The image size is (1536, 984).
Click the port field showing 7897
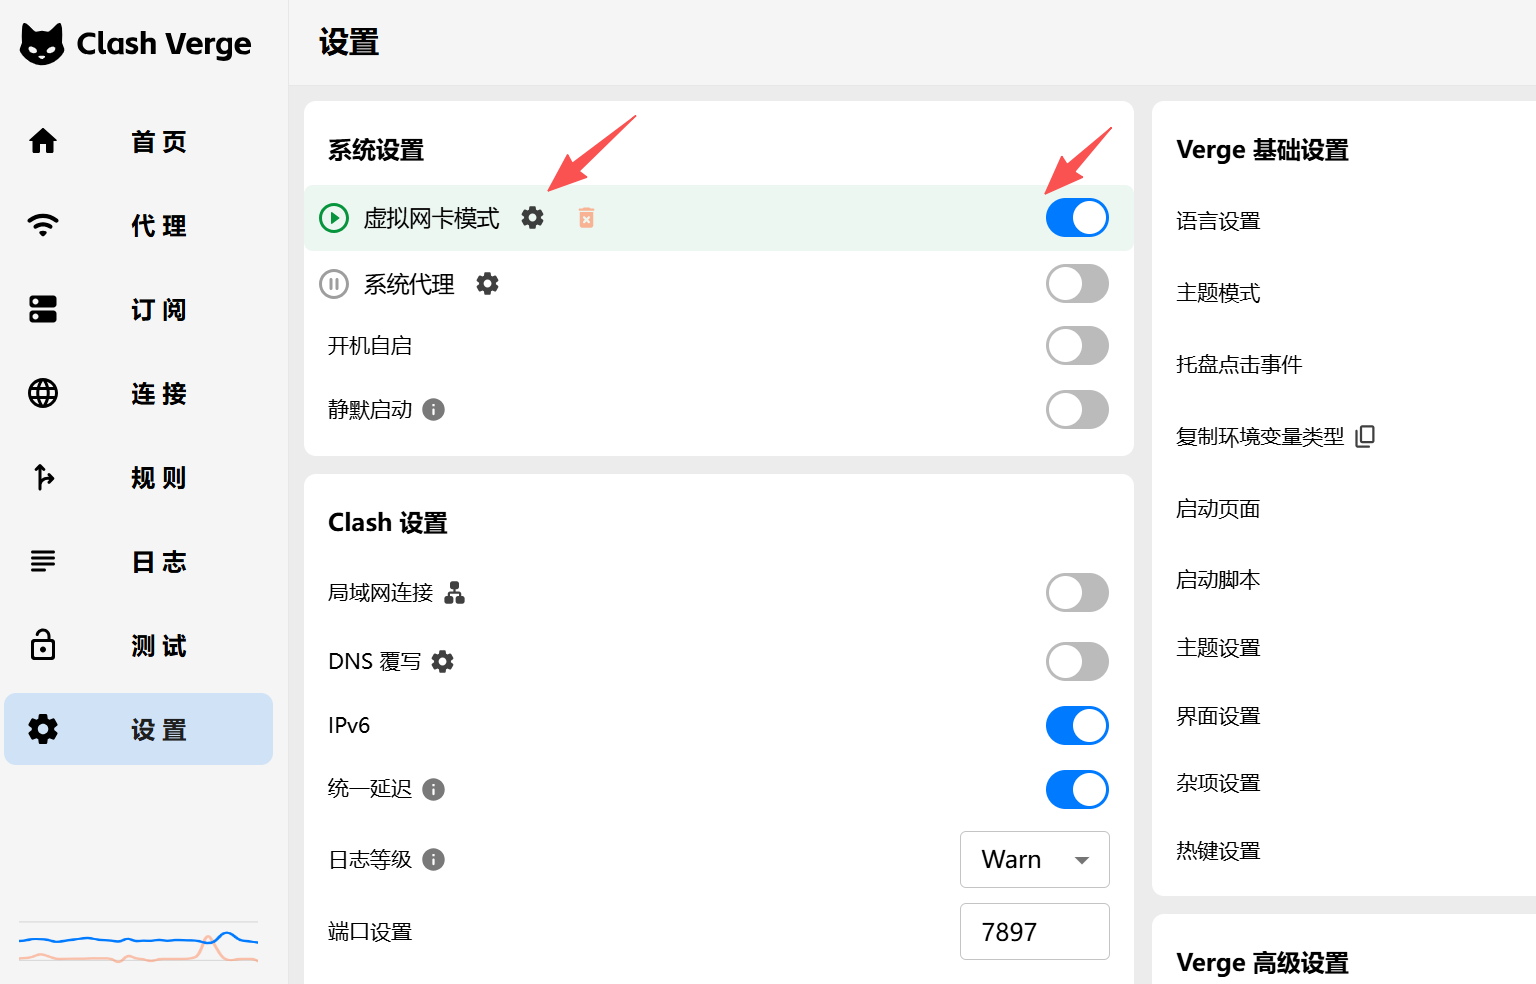[1034, 932]
